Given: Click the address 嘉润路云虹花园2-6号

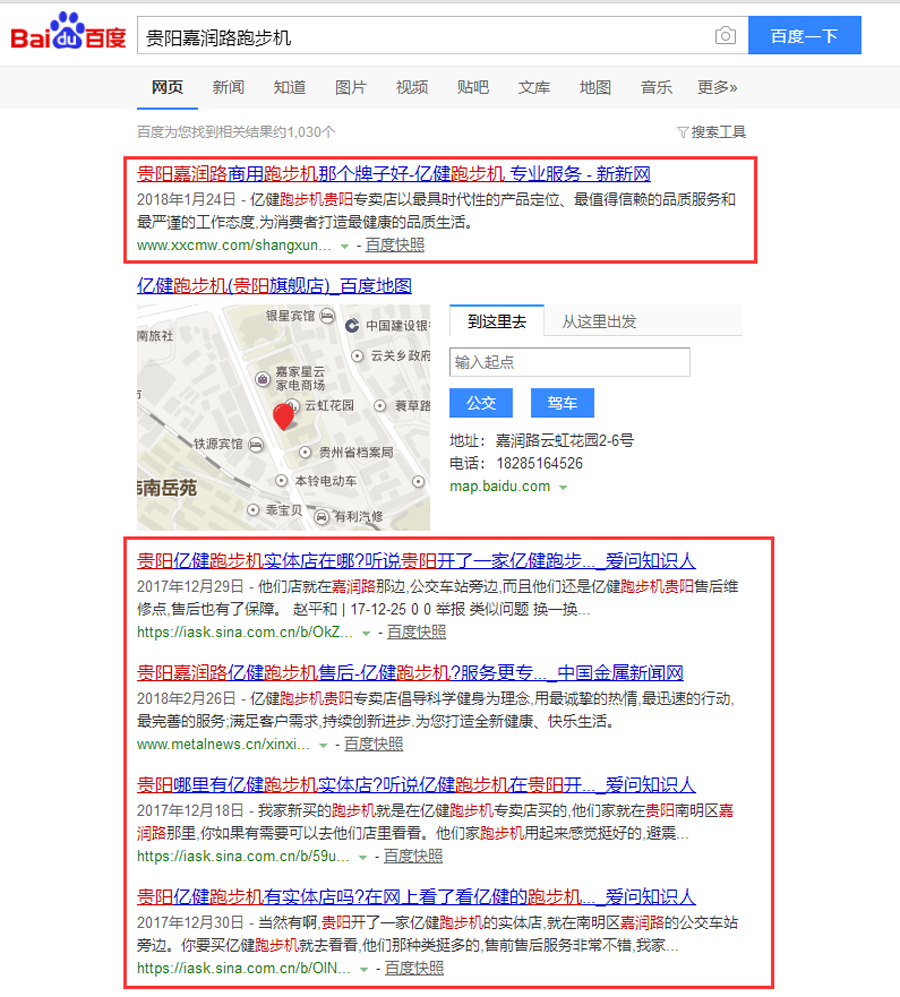Looking at the screenshot, I should pyautogui.click(x=565, y=440).
